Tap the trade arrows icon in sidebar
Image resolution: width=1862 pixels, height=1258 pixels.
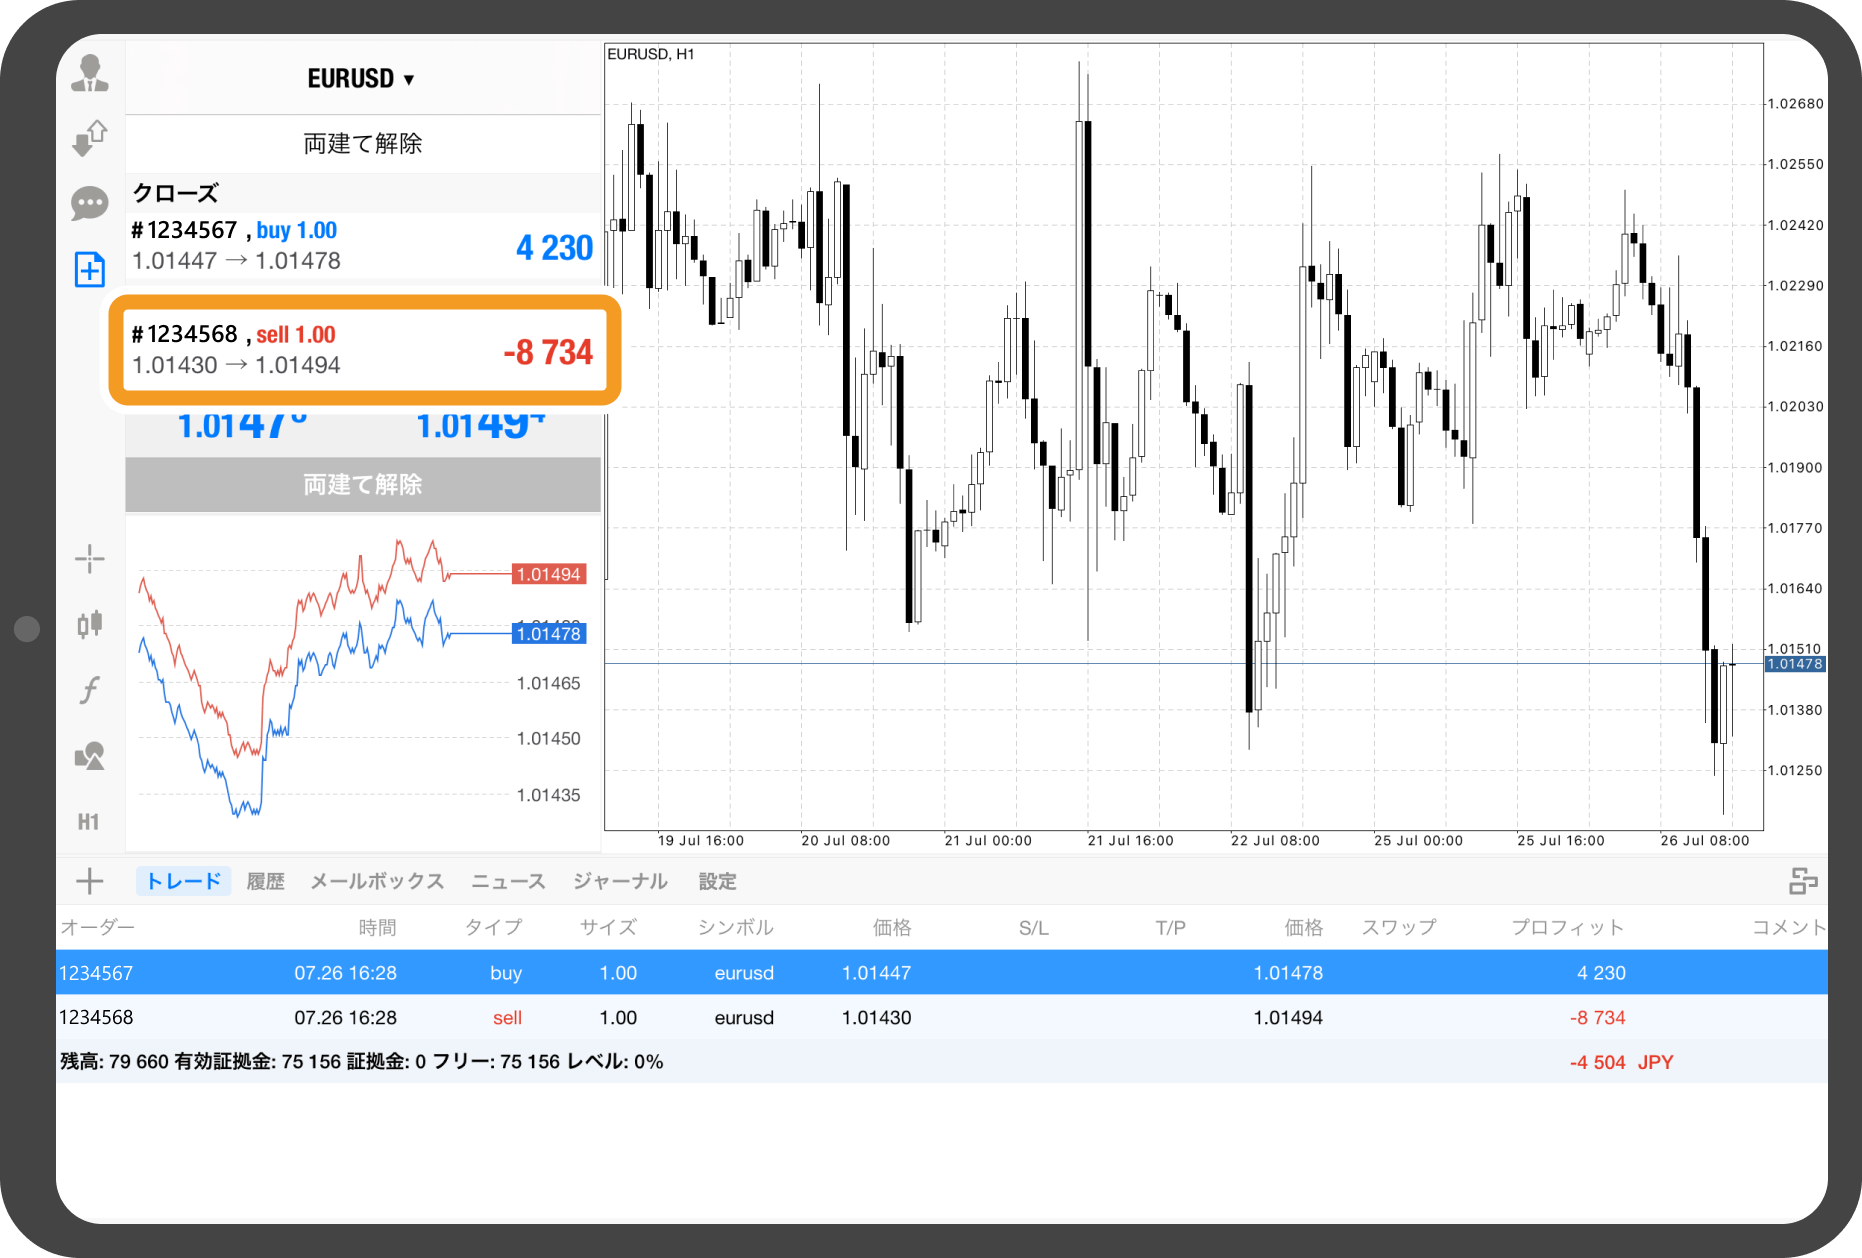click(x=90, y=138)
